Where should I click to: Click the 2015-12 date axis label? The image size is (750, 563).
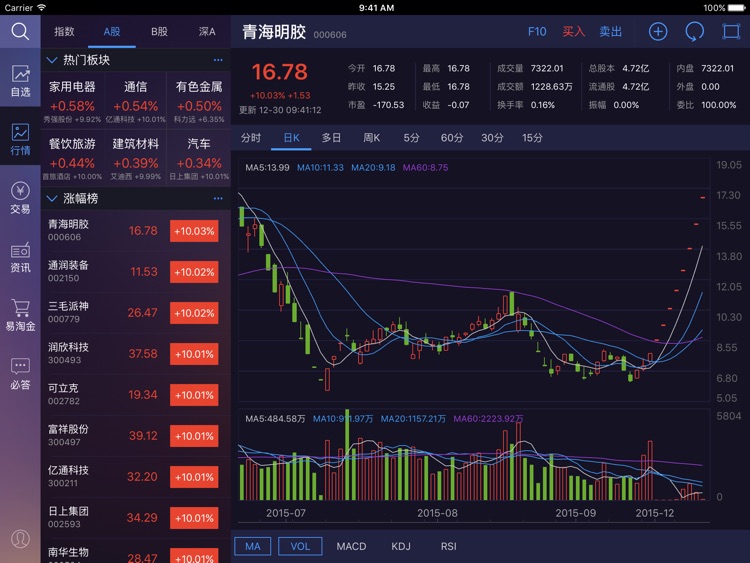[655, 513]
